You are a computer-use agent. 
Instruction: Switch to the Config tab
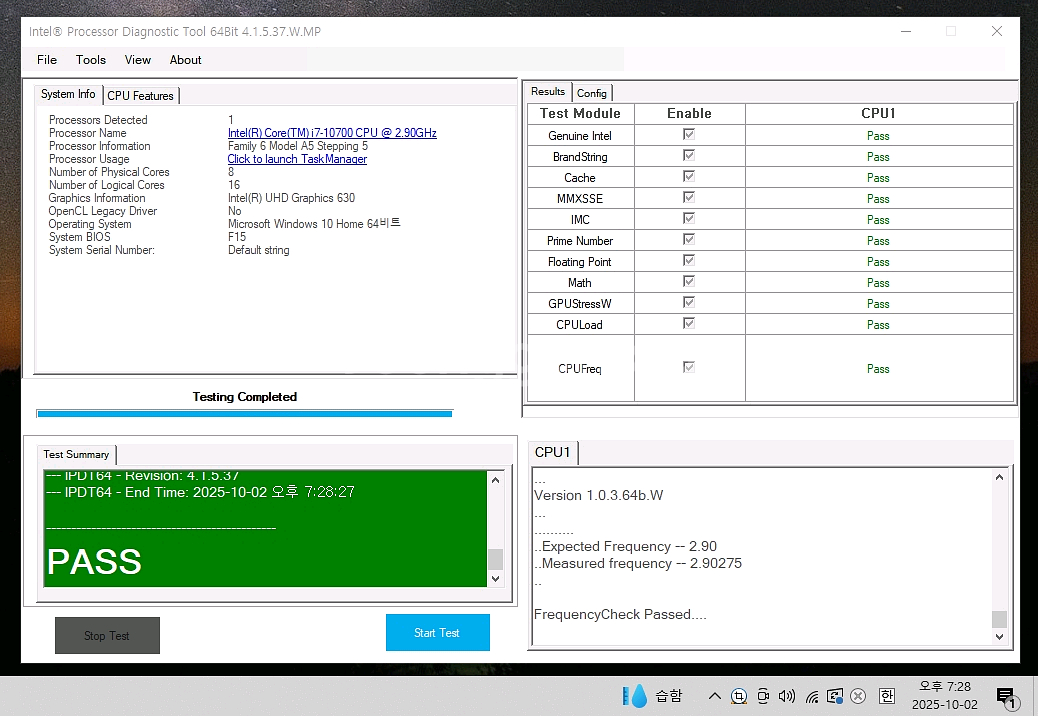pos(592,93)
